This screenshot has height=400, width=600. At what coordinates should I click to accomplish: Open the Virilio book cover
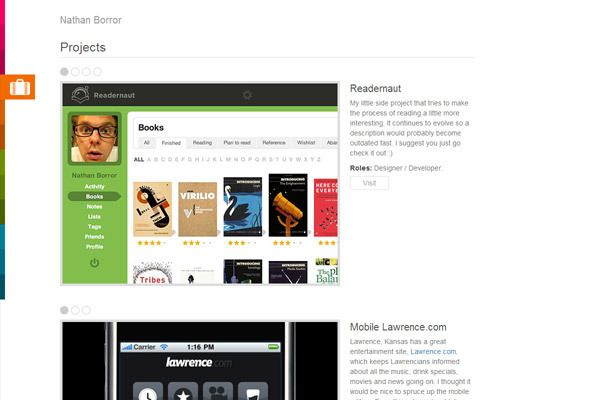(x=197, y=209)
